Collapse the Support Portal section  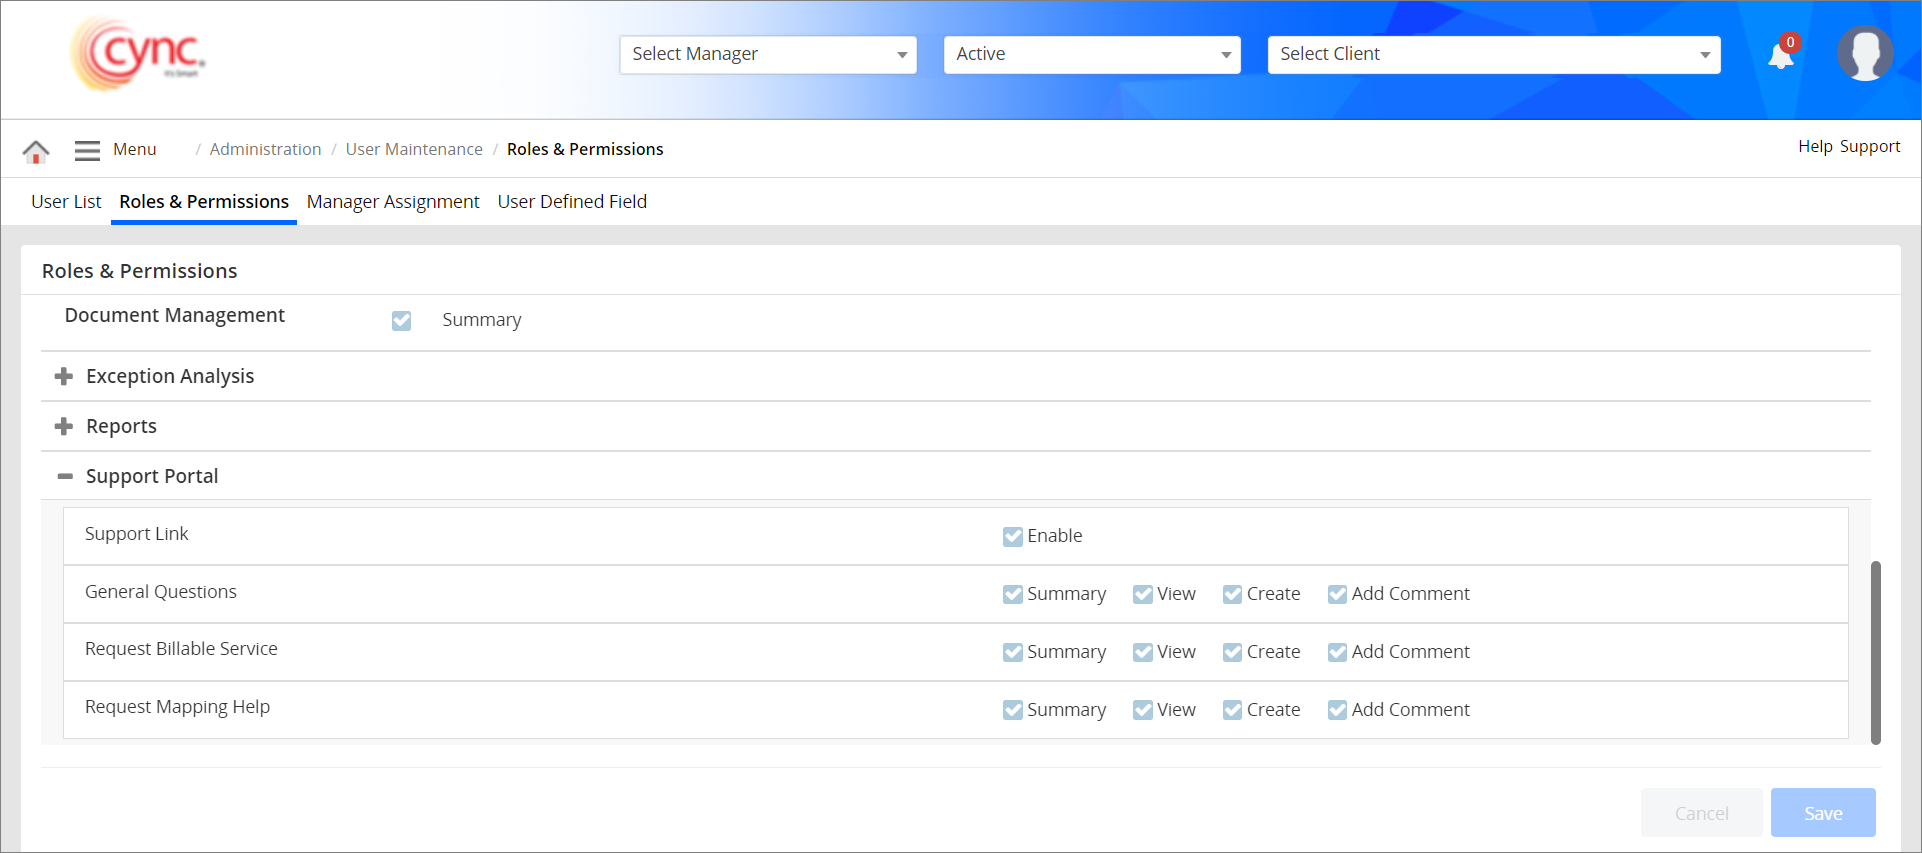pyautogui.click(x=65, y=476)
